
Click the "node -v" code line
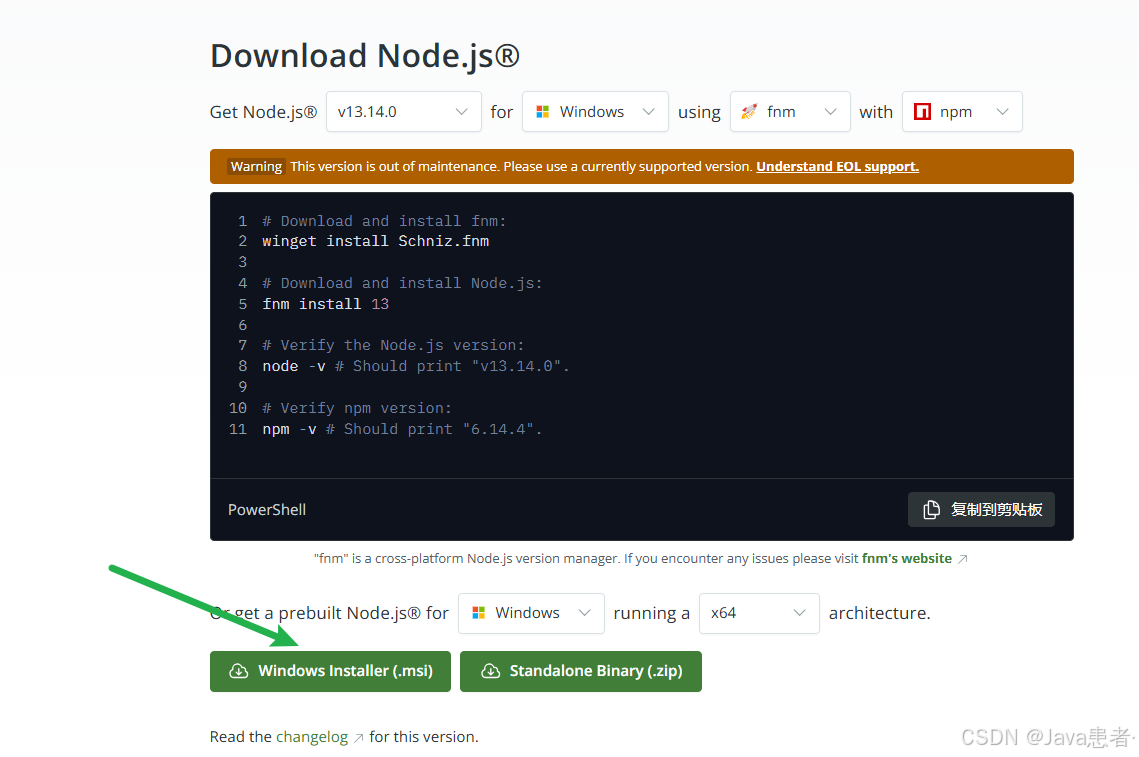tap(416, 366)
